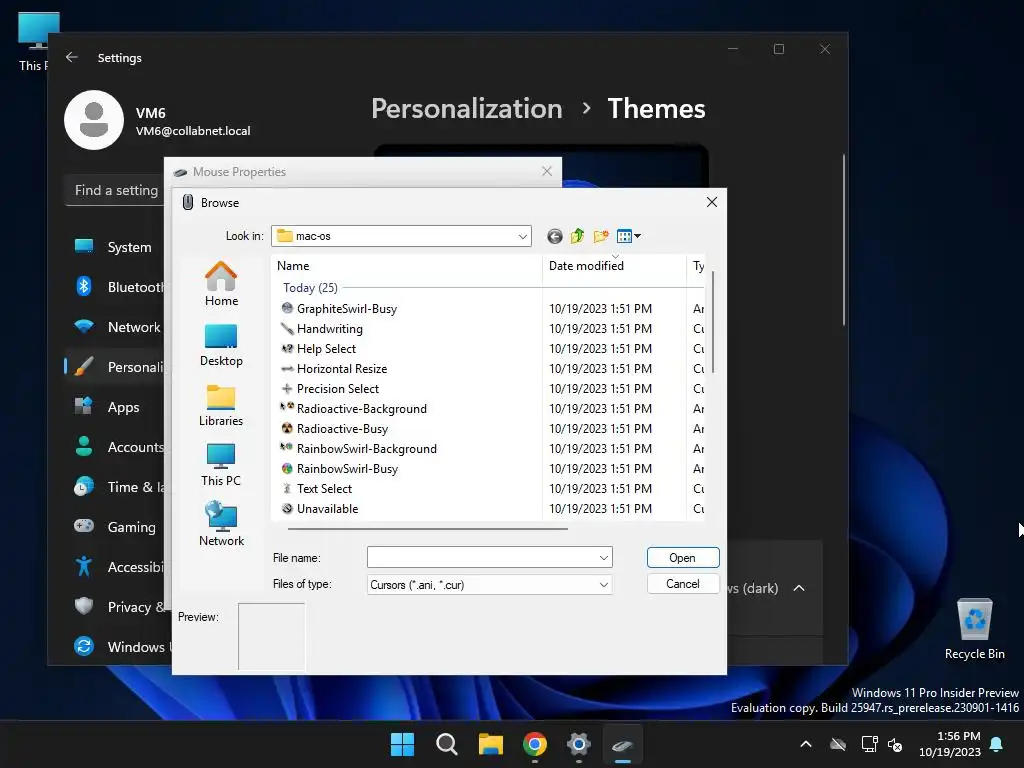The width and height of the screenshot is (1024, 768).
Task: Open Gaming in Settings sidebar
Action: click(x=113, y=526)
